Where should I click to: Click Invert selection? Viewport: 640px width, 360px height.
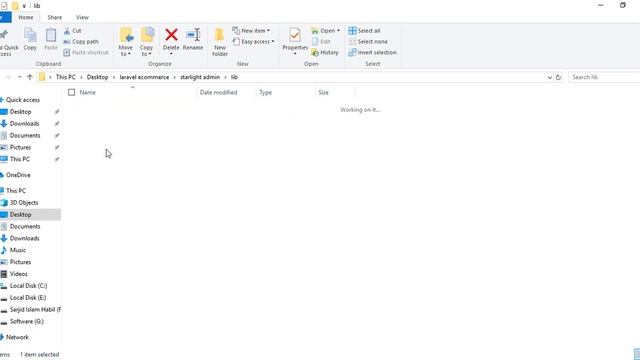[x=372, y=53]
